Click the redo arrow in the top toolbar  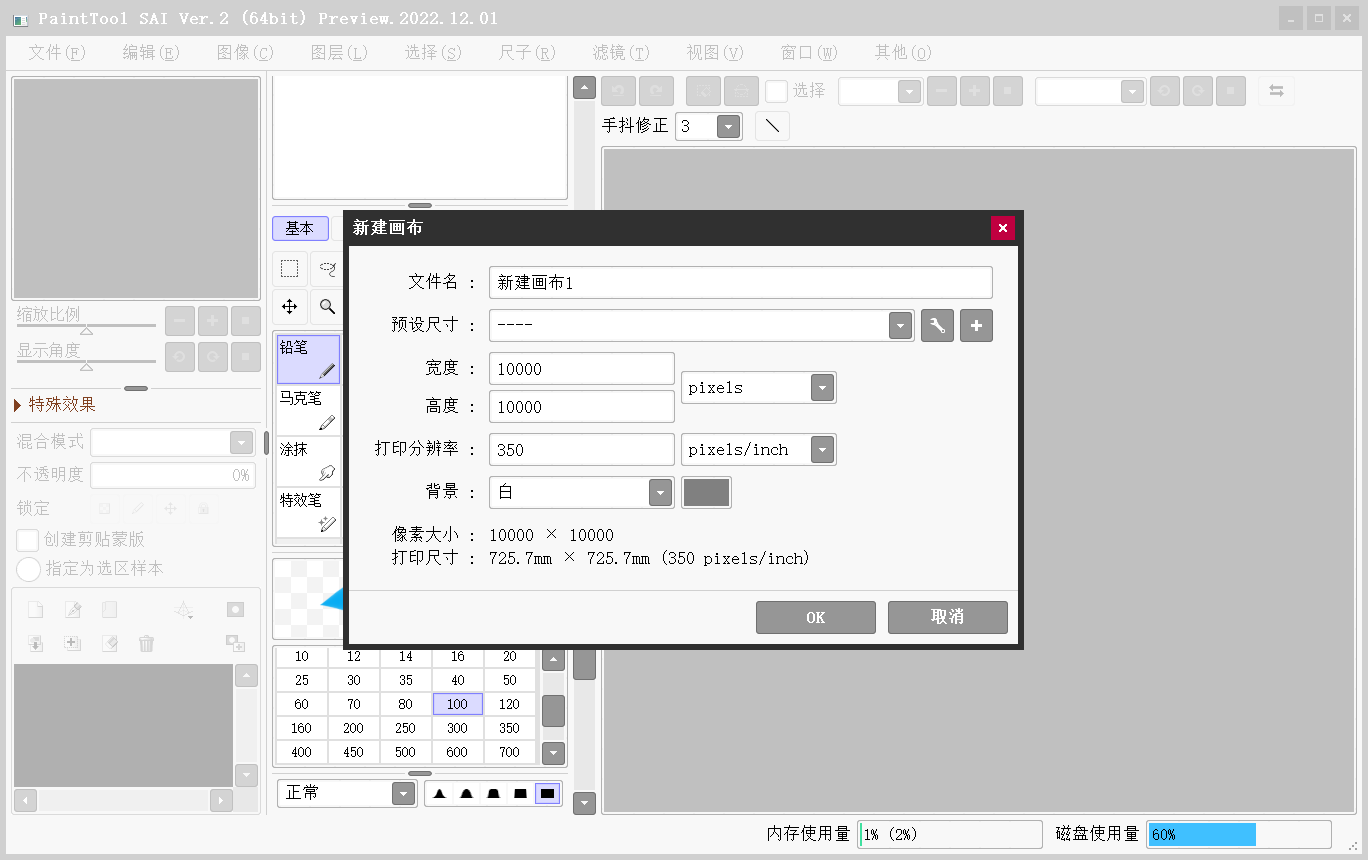point(656,91)
